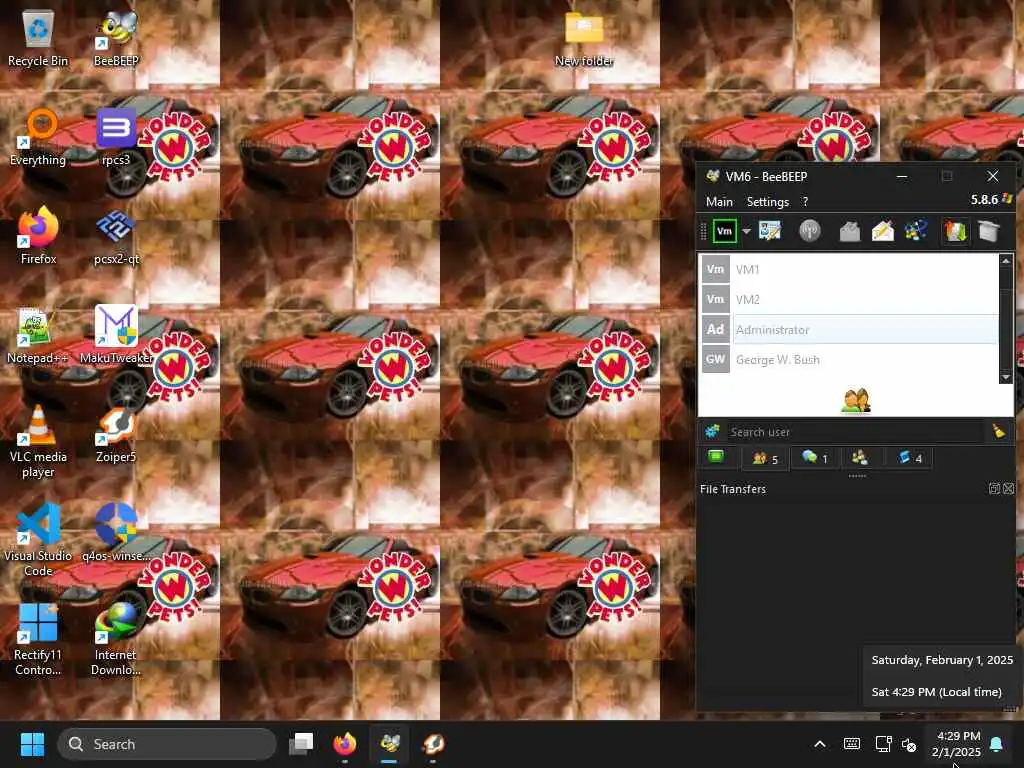Select the BeeBEEP desktop shortcut

coord(116,38)
